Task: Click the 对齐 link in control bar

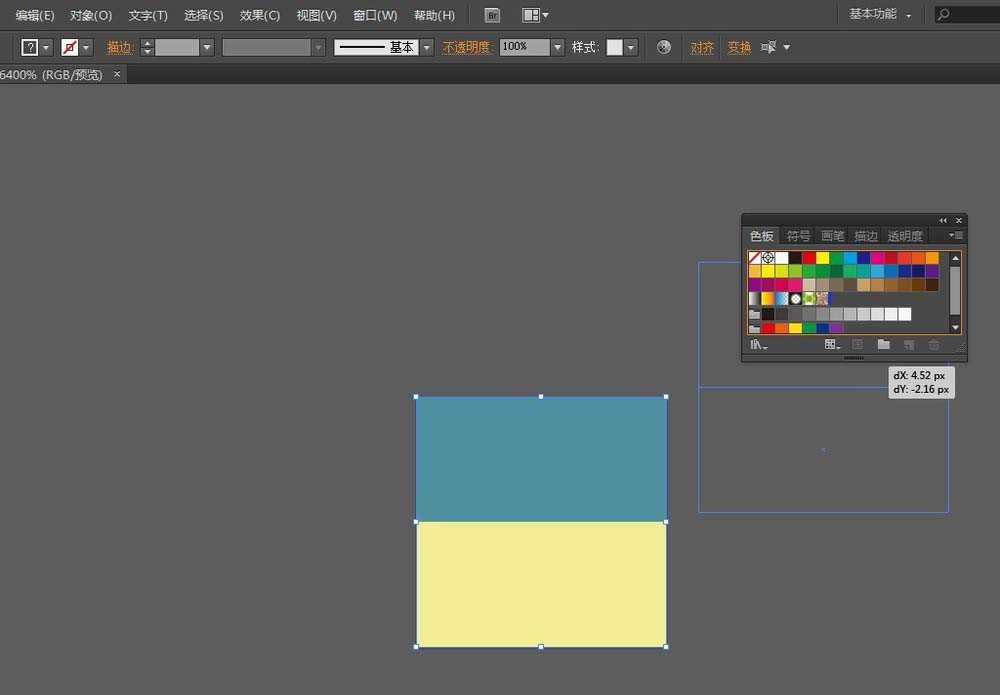Action: pyautogui.click(x=702, y=47)
